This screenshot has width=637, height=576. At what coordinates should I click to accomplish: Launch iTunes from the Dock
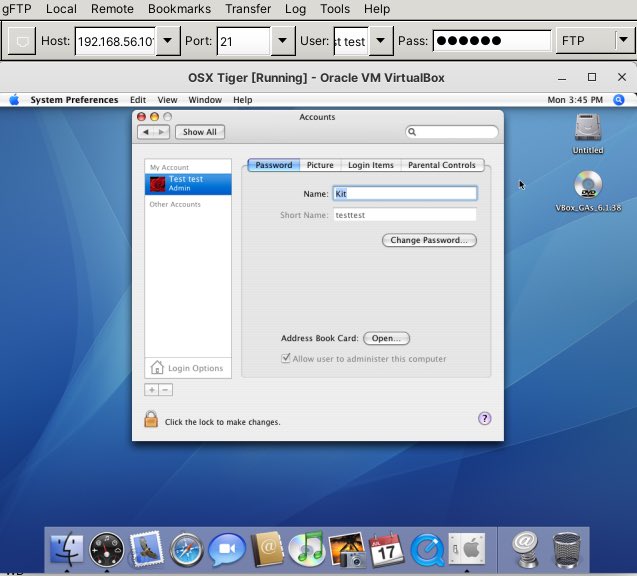click(x=307, y=549)
